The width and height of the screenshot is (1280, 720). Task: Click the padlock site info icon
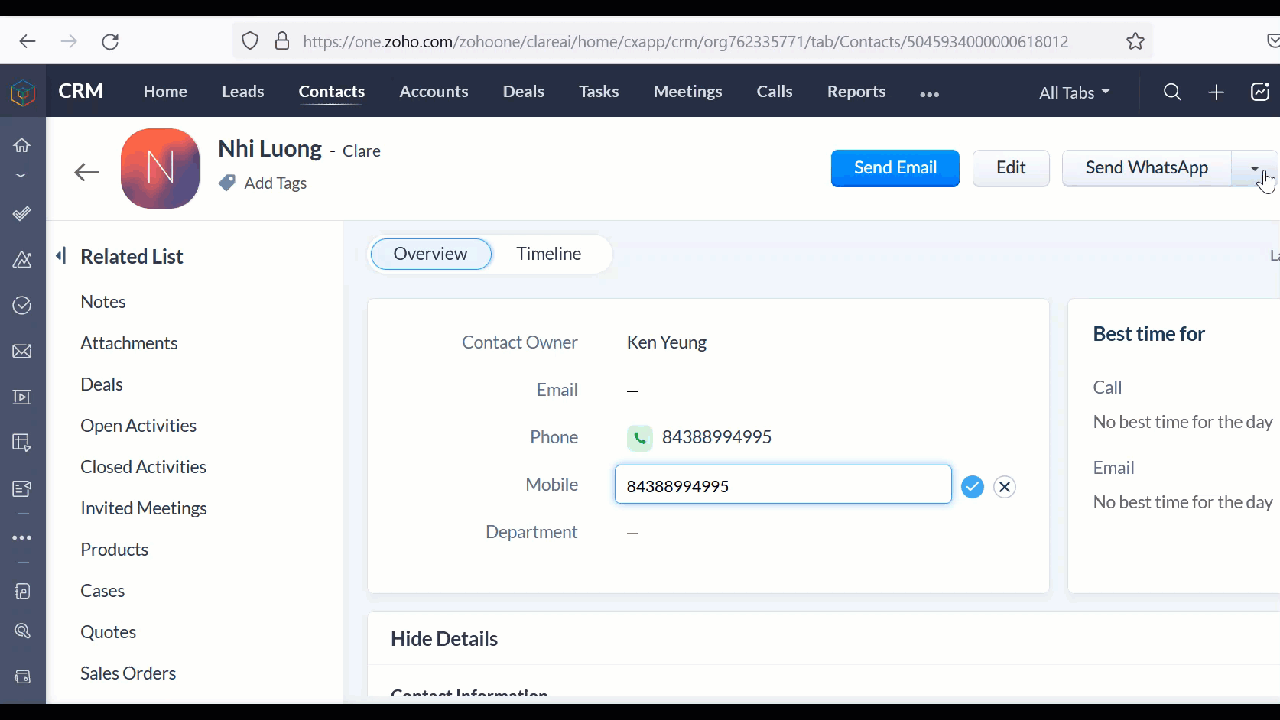click(x=282, y=41)
